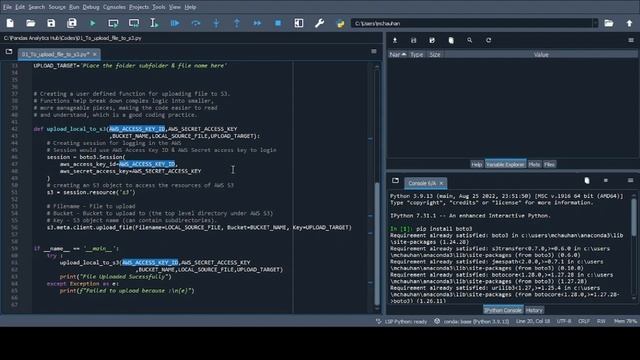Viewport: 640px width, 360px height.
Task: Browse a working directory via folder icon
Action: (609, 23)
